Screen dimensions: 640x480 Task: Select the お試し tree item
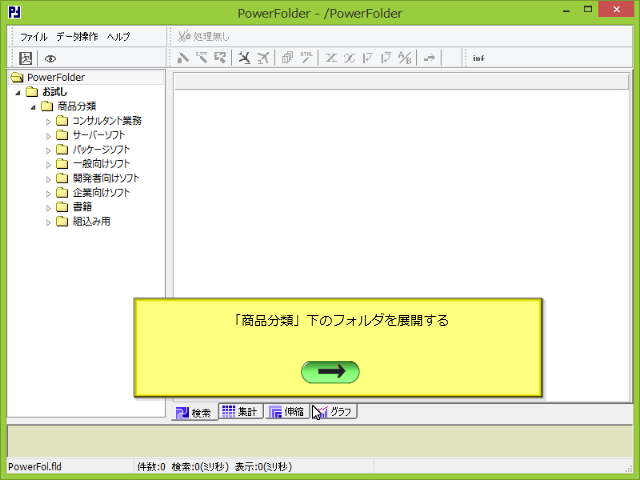point(55,92)
